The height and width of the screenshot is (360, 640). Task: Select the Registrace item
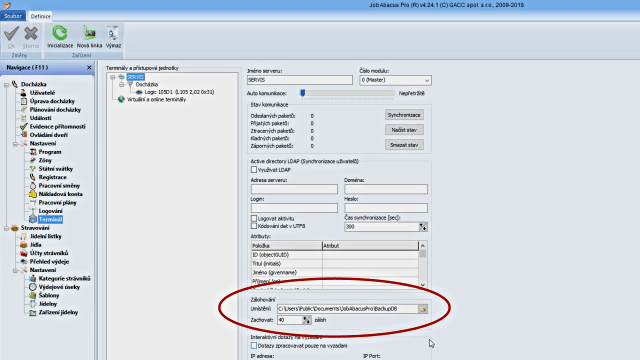(x=52, y=177)
